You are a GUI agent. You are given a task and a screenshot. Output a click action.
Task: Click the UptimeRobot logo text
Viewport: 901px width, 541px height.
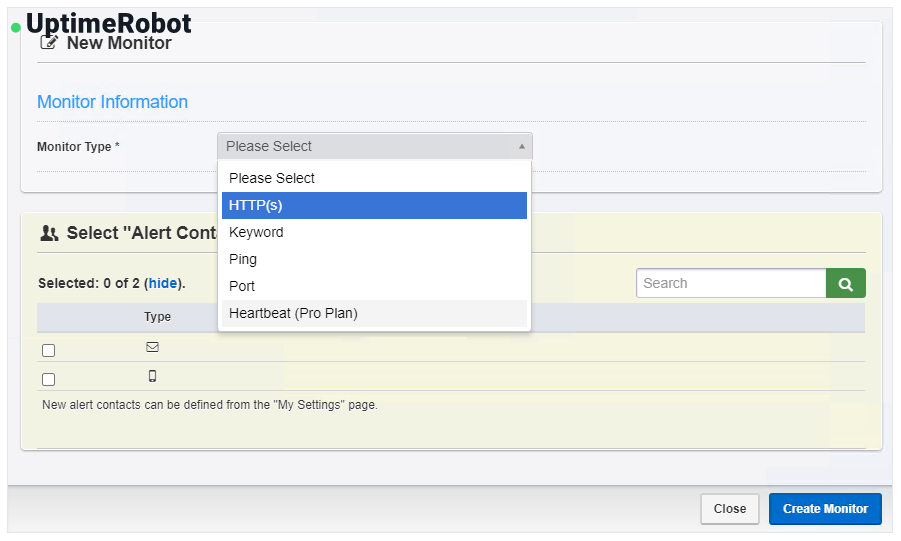[108, 24]
